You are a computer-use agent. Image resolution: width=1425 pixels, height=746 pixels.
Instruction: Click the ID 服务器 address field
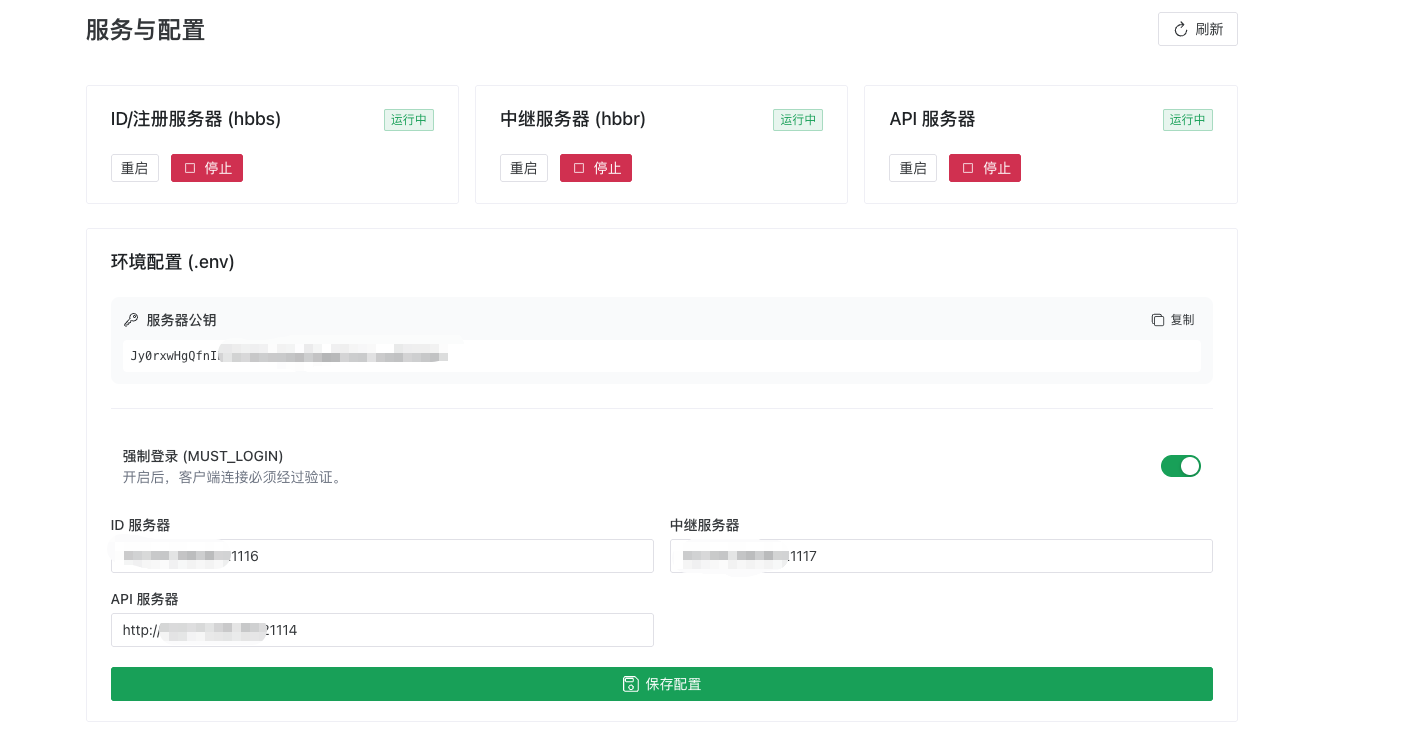coord(382,556)
